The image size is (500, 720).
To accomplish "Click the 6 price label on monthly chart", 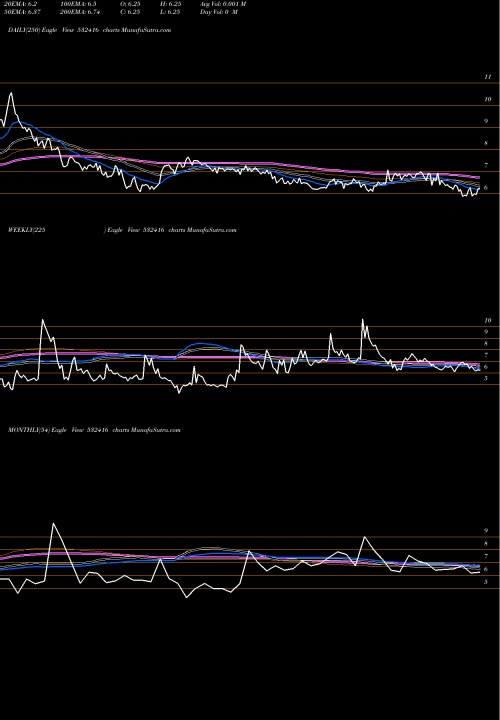I will [486, 569].
